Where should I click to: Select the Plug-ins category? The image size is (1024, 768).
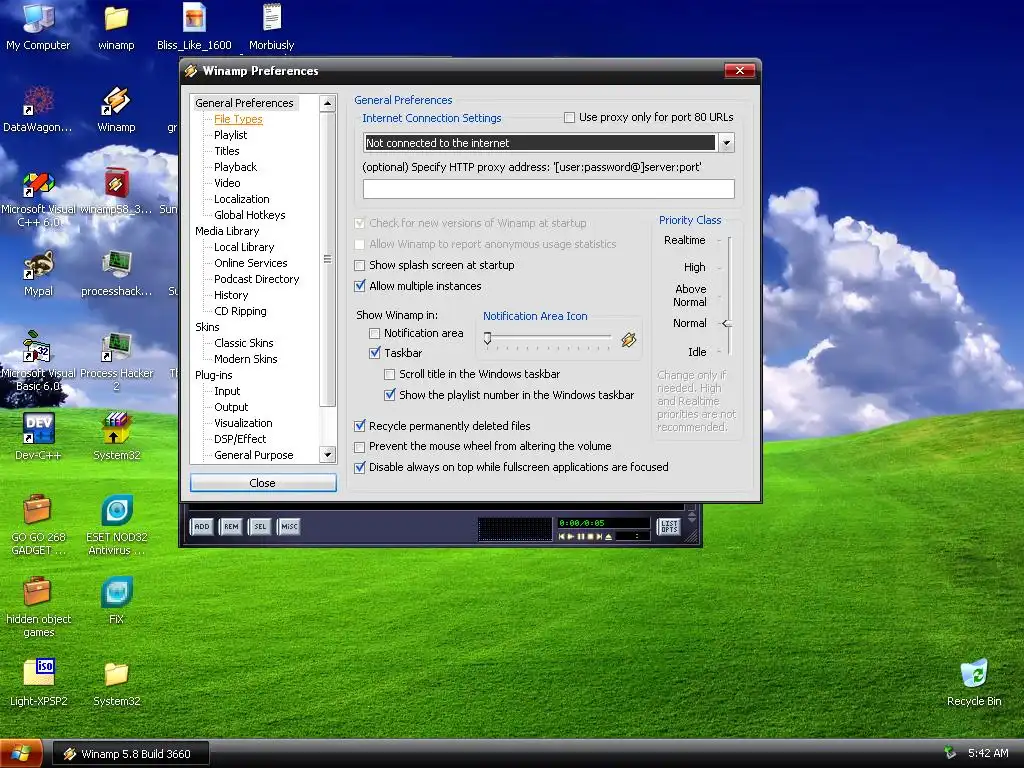click(214, 375)
